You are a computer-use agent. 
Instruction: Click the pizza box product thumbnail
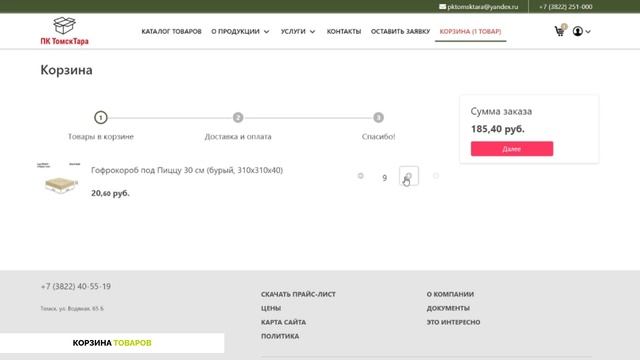click(60, 180)
